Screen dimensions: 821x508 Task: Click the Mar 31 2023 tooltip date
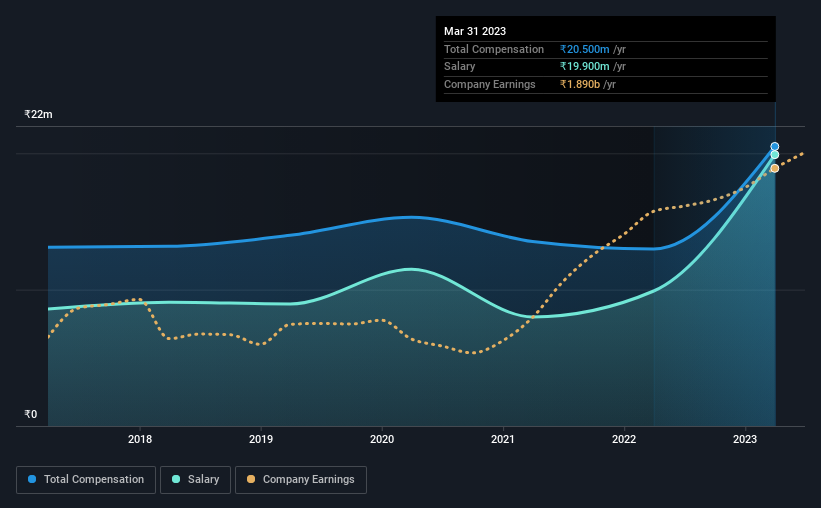475,31
